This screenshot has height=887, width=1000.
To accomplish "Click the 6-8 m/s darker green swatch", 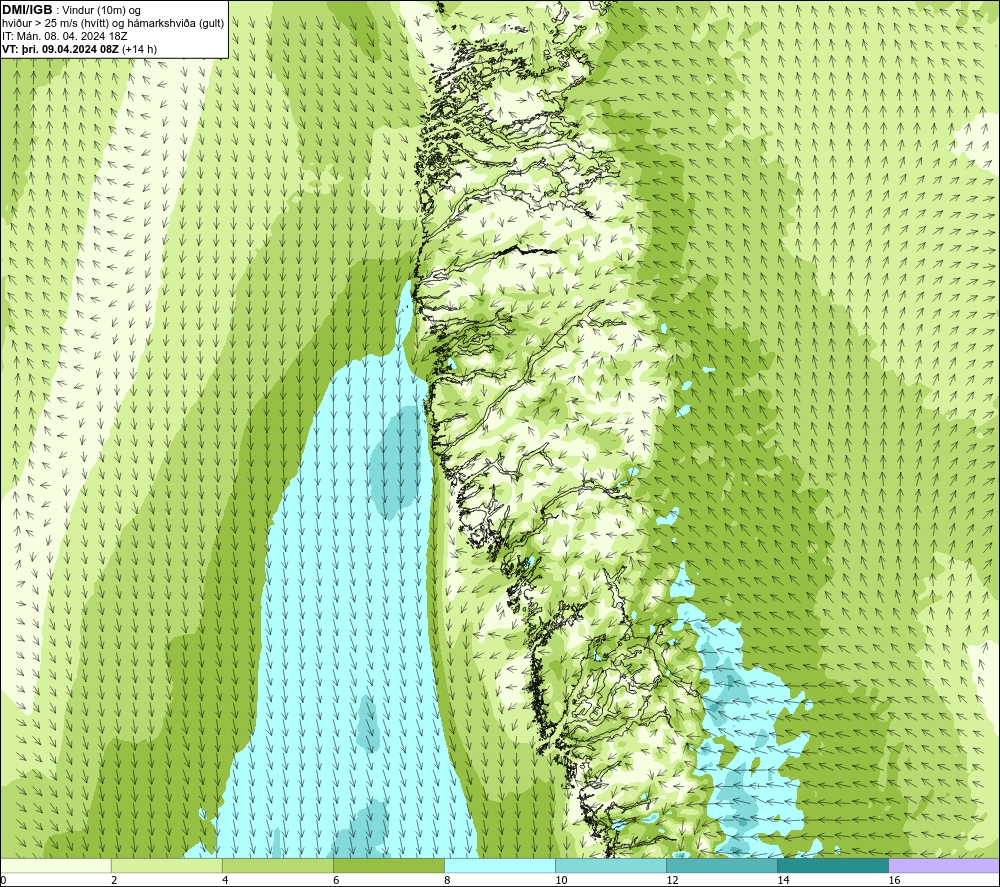I will pos(389,865).
